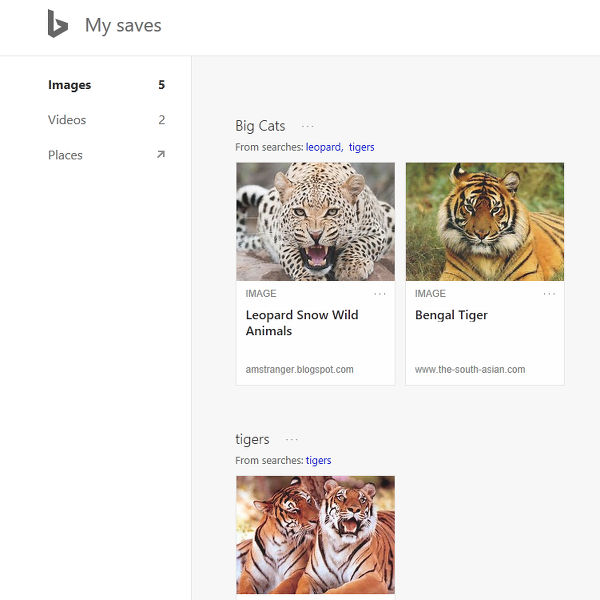Viewport: 600px width, 600px height.
Task: Open the two tigers photo thumbnail
Action: [x=315, y=535]
